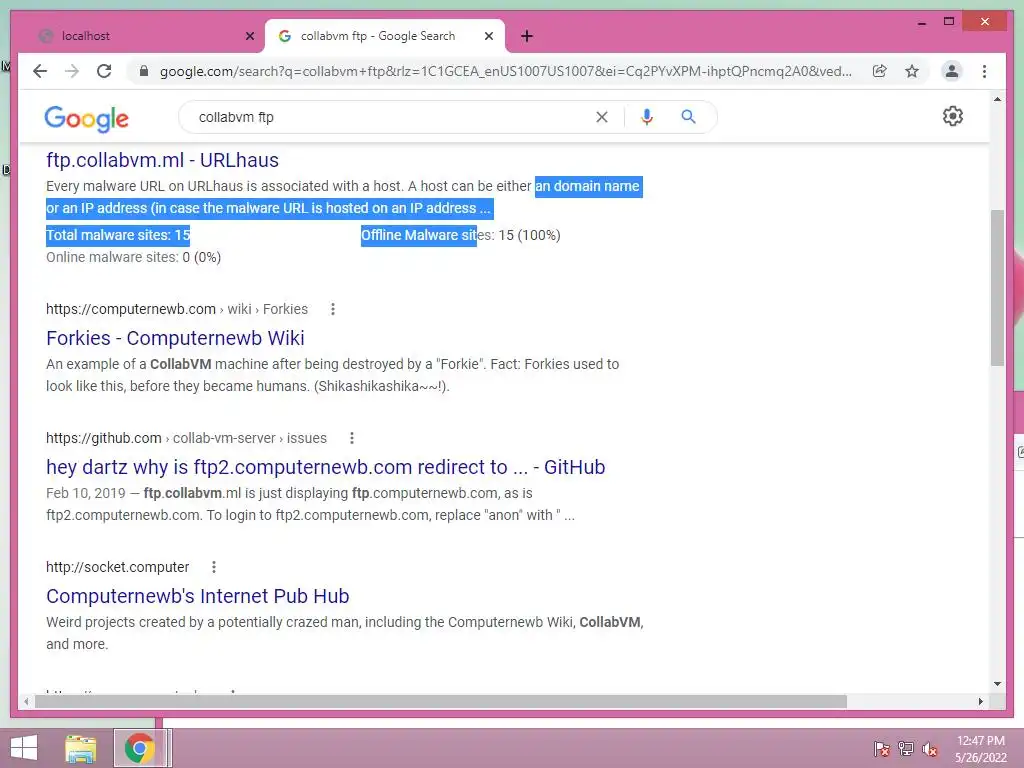The width and height of the screenshot is (1024, 768).
Task: Open the Windows Start menu
Action: point(24,748)
